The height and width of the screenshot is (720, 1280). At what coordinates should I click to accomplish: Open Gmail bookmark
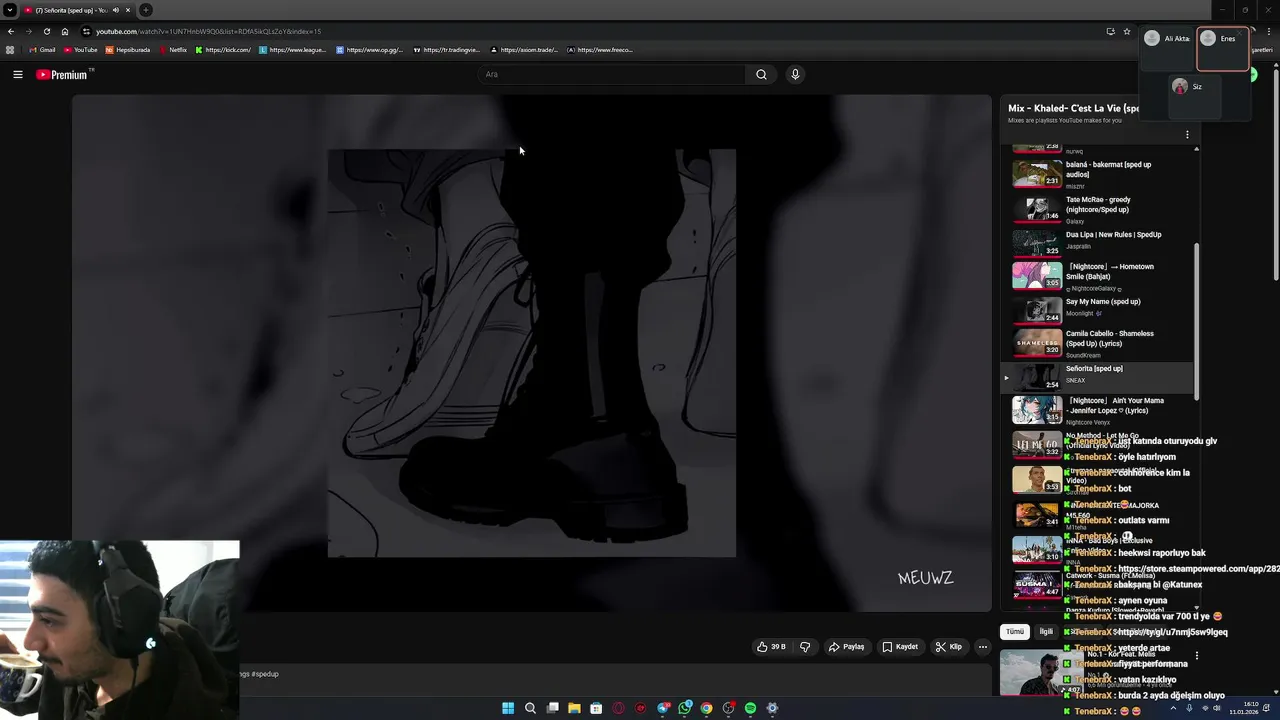[42, 50]
